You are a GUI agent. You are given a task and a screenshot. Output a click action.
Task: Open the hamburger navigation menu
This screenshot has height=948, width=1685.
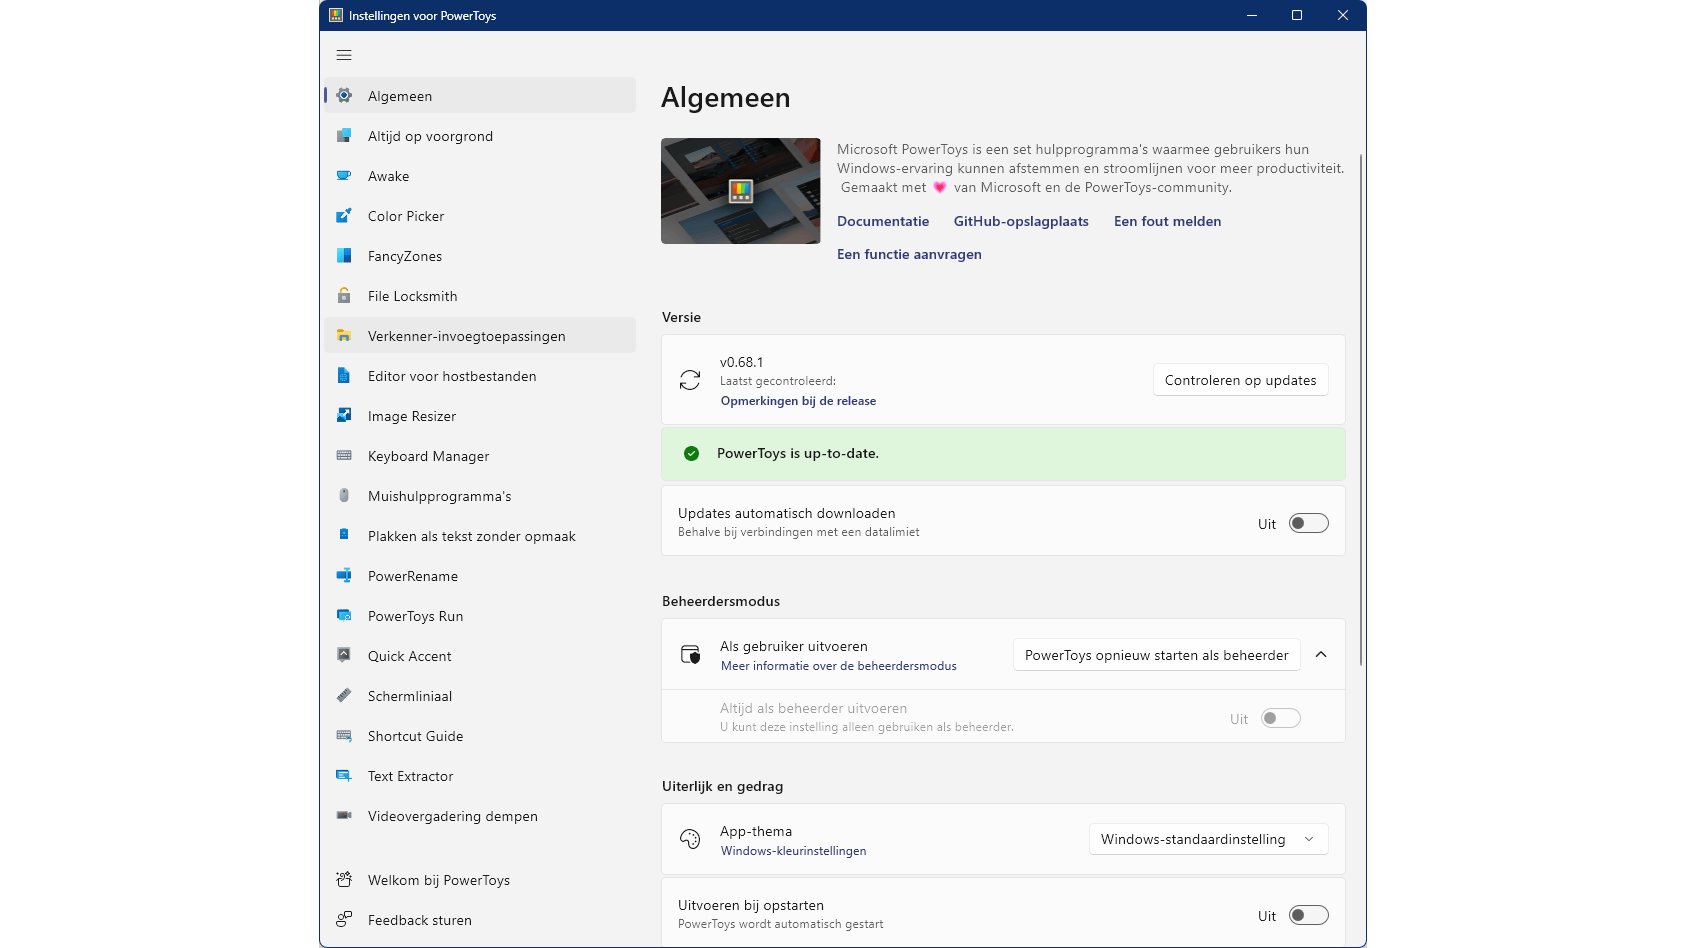[344, 55]
